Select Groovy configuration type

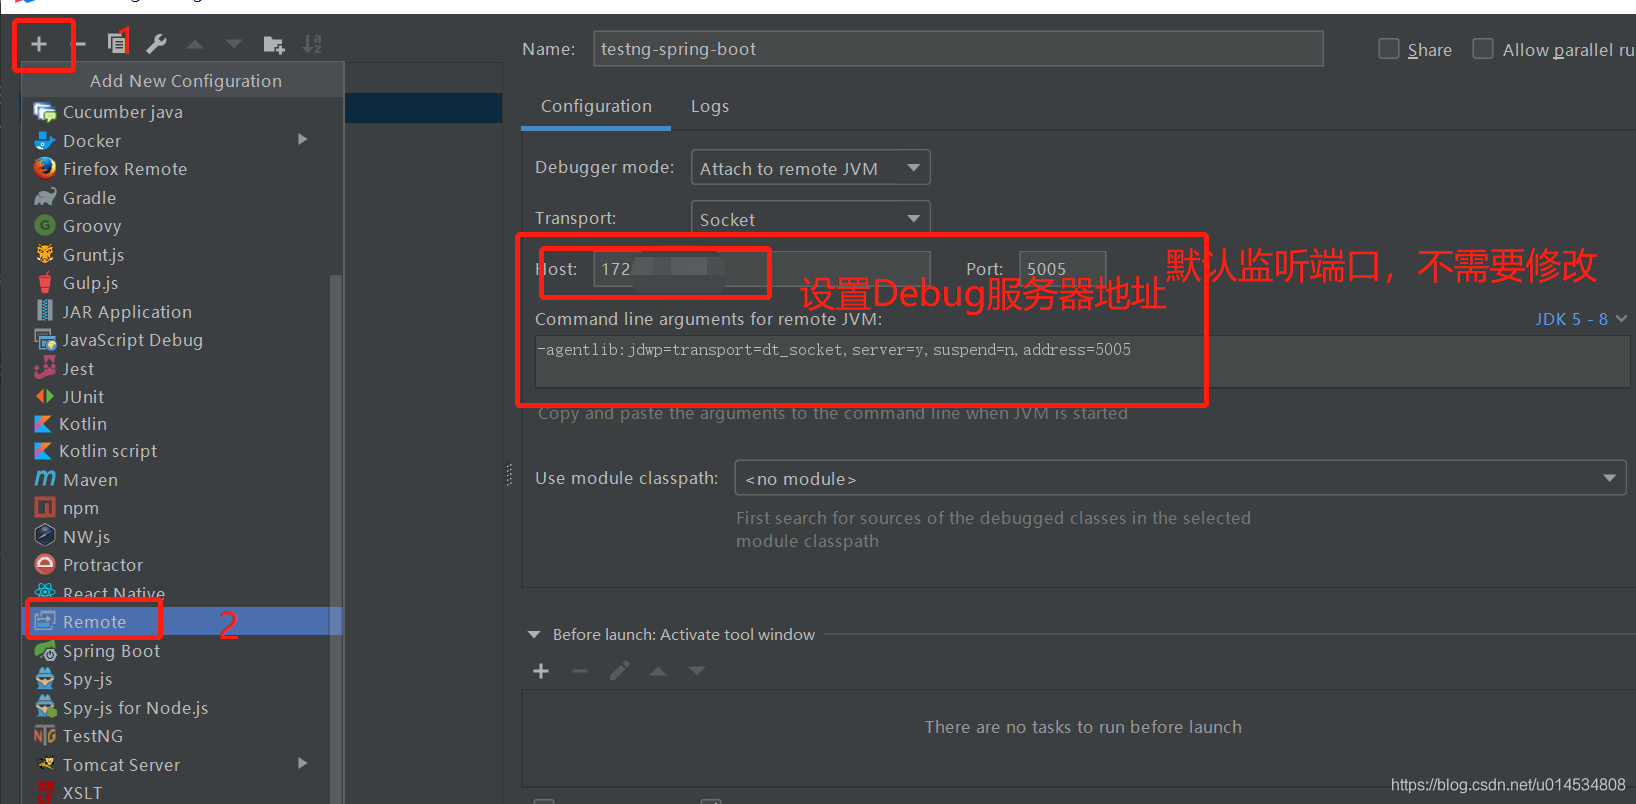[182, 226]
